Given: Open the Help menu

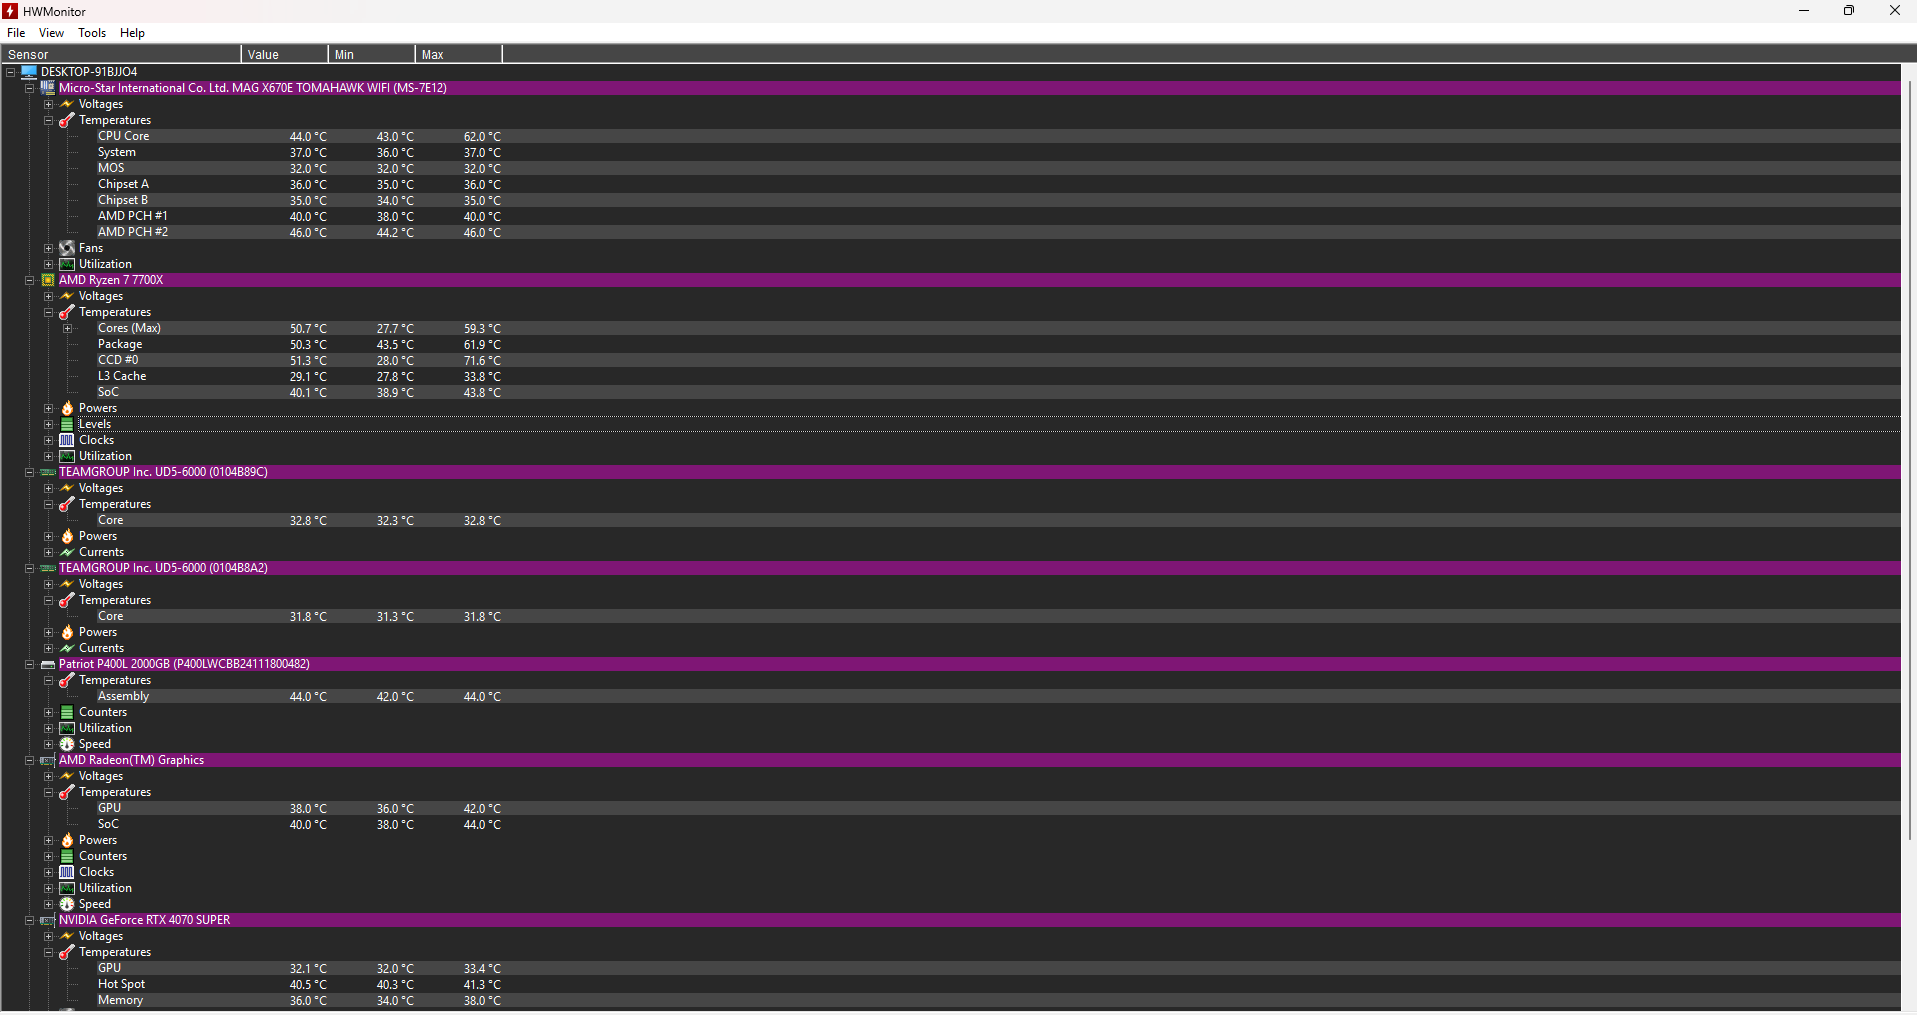Looking at the screenshot, I should (132, 33).
